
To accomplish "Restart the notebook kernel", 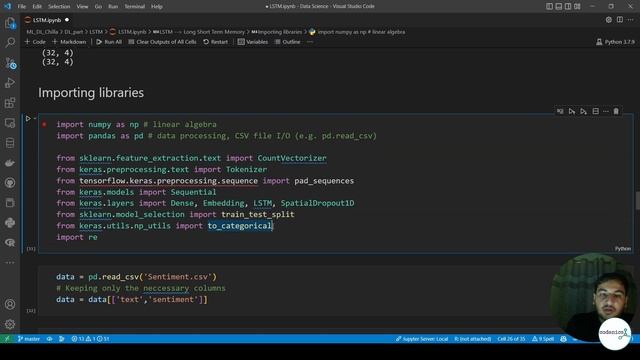I will point(216,42).
